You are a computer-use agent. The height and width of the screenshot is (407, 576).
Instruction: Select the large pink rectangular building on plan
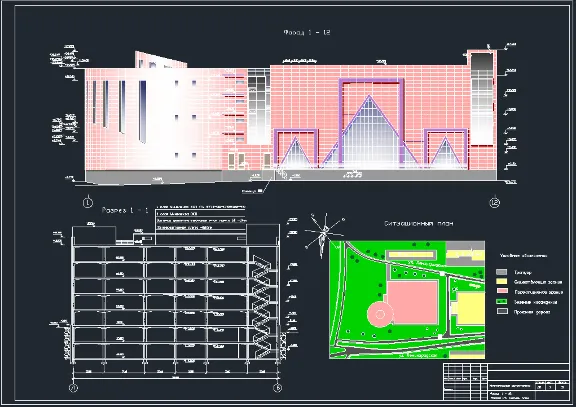point(413,302)
